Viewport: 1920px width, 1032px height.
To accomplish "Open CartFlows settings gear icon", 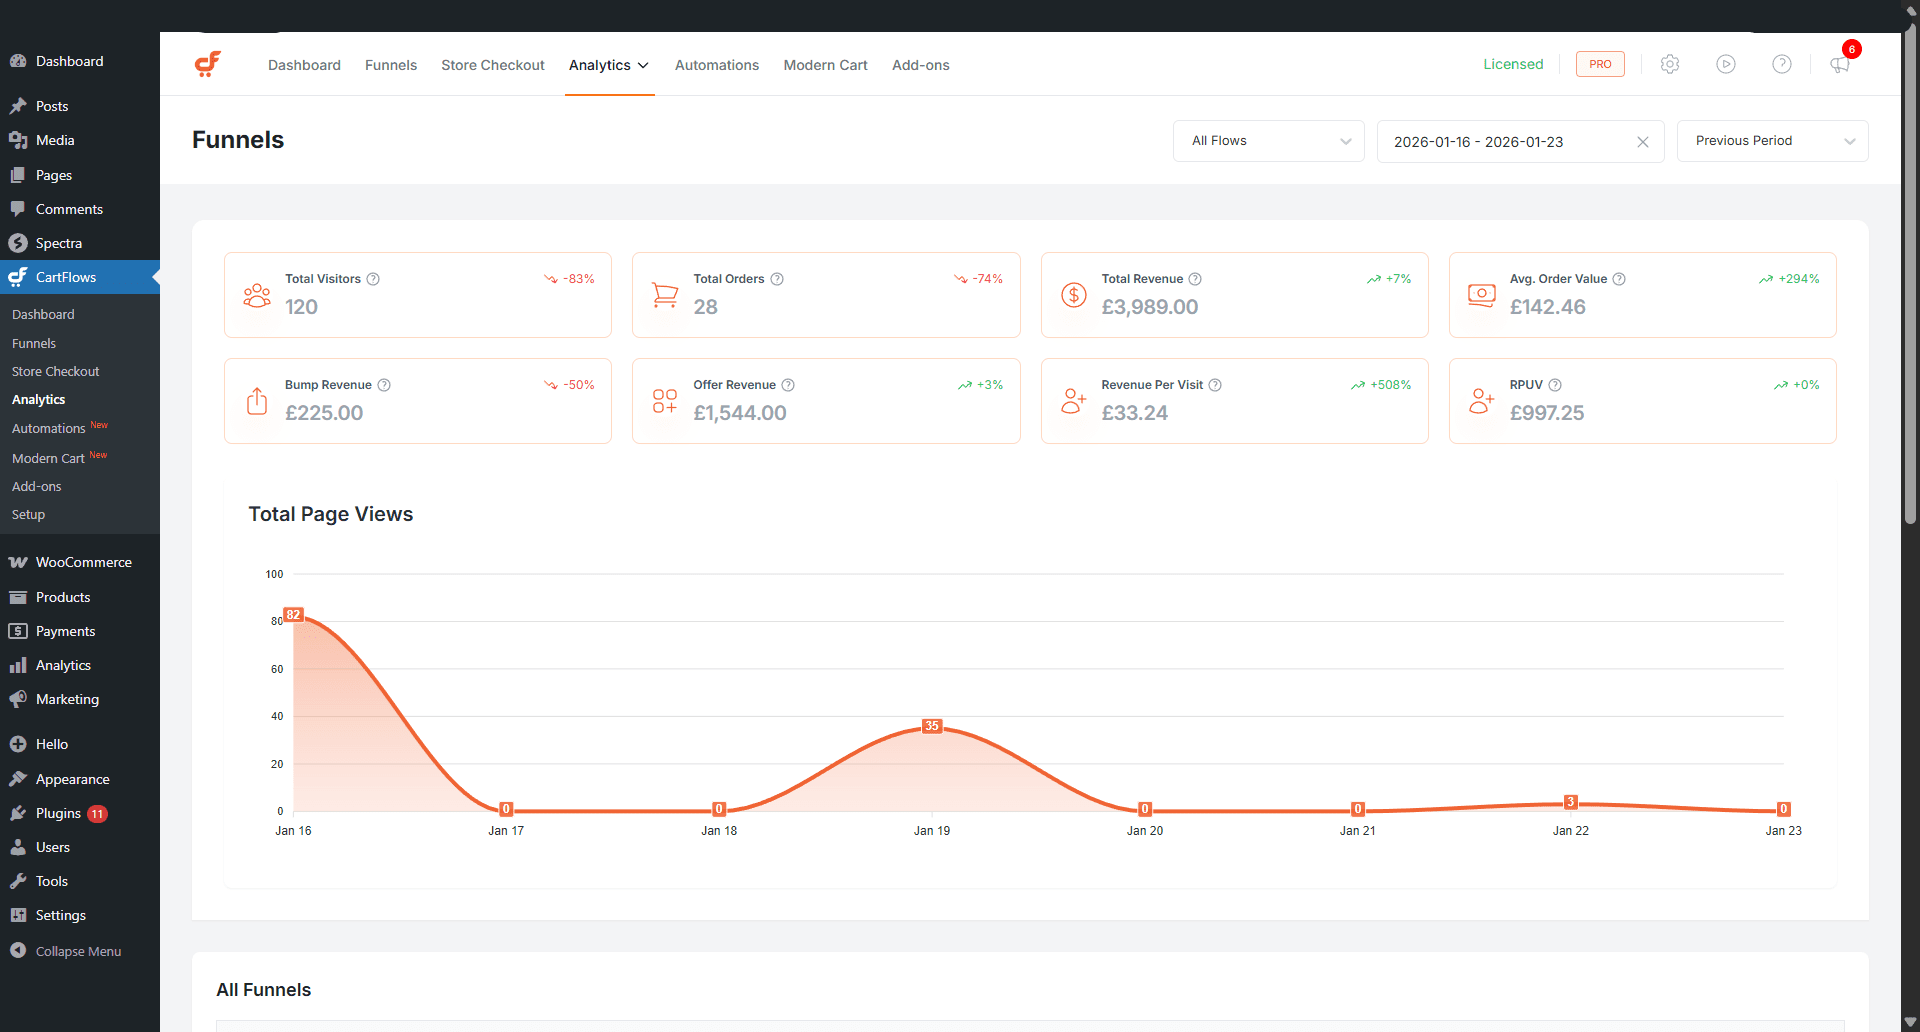I will coord(1670,64).
